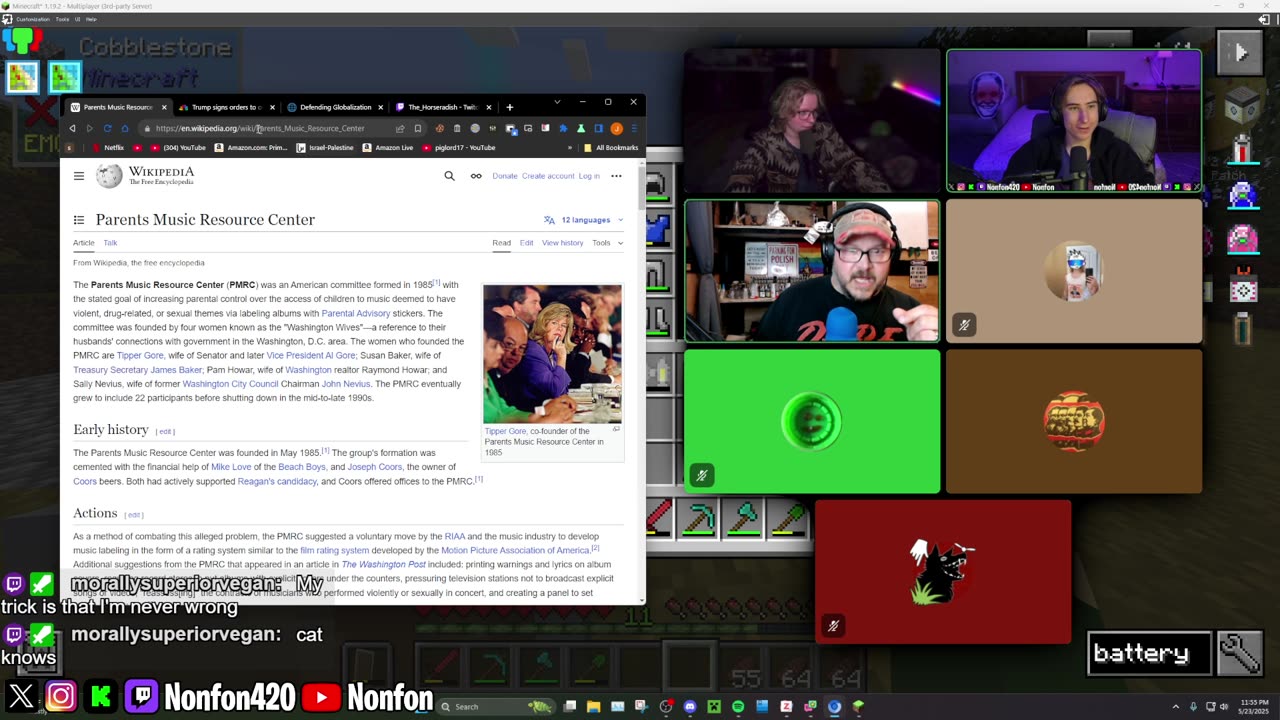Click the Wikipedia search magnifier icon

point(449,176)
